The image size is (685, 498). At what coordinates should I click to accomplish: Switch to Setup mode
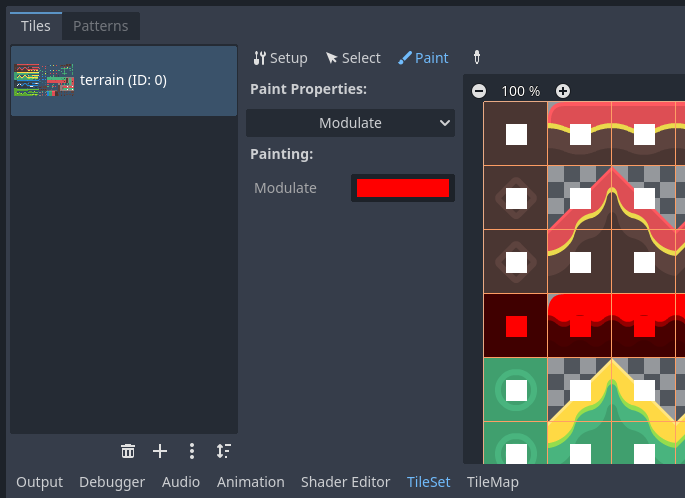coord(280,58)
